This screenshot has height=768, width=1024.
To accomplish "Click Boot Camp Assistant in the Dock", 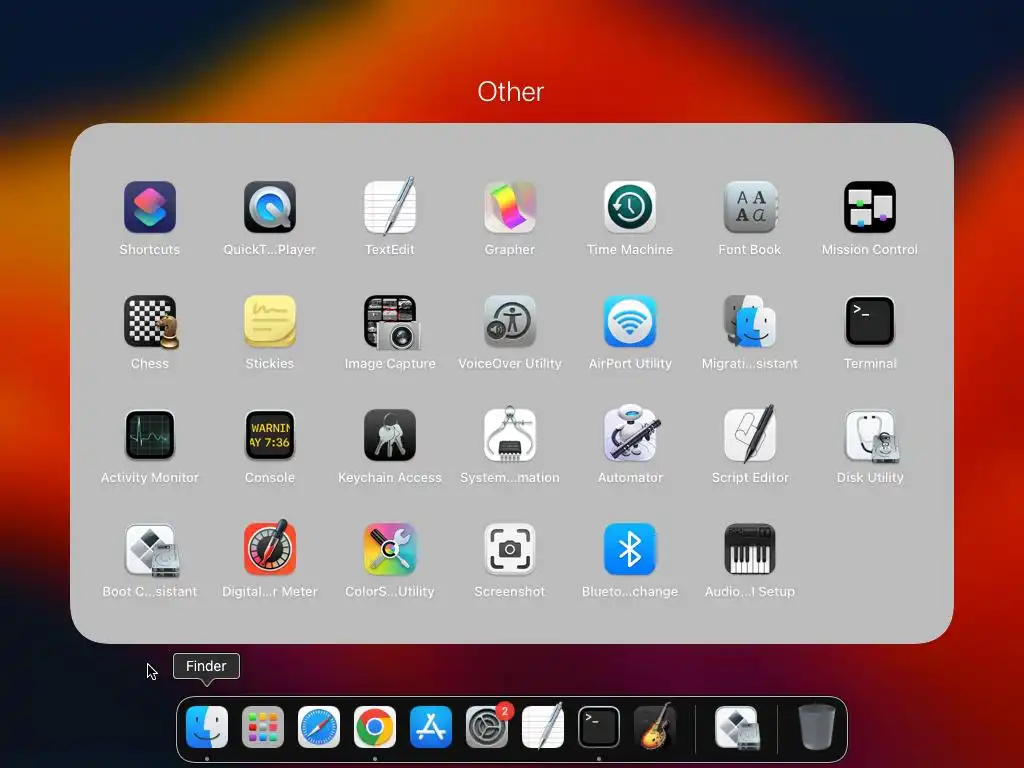I will [x=737, y=727].
